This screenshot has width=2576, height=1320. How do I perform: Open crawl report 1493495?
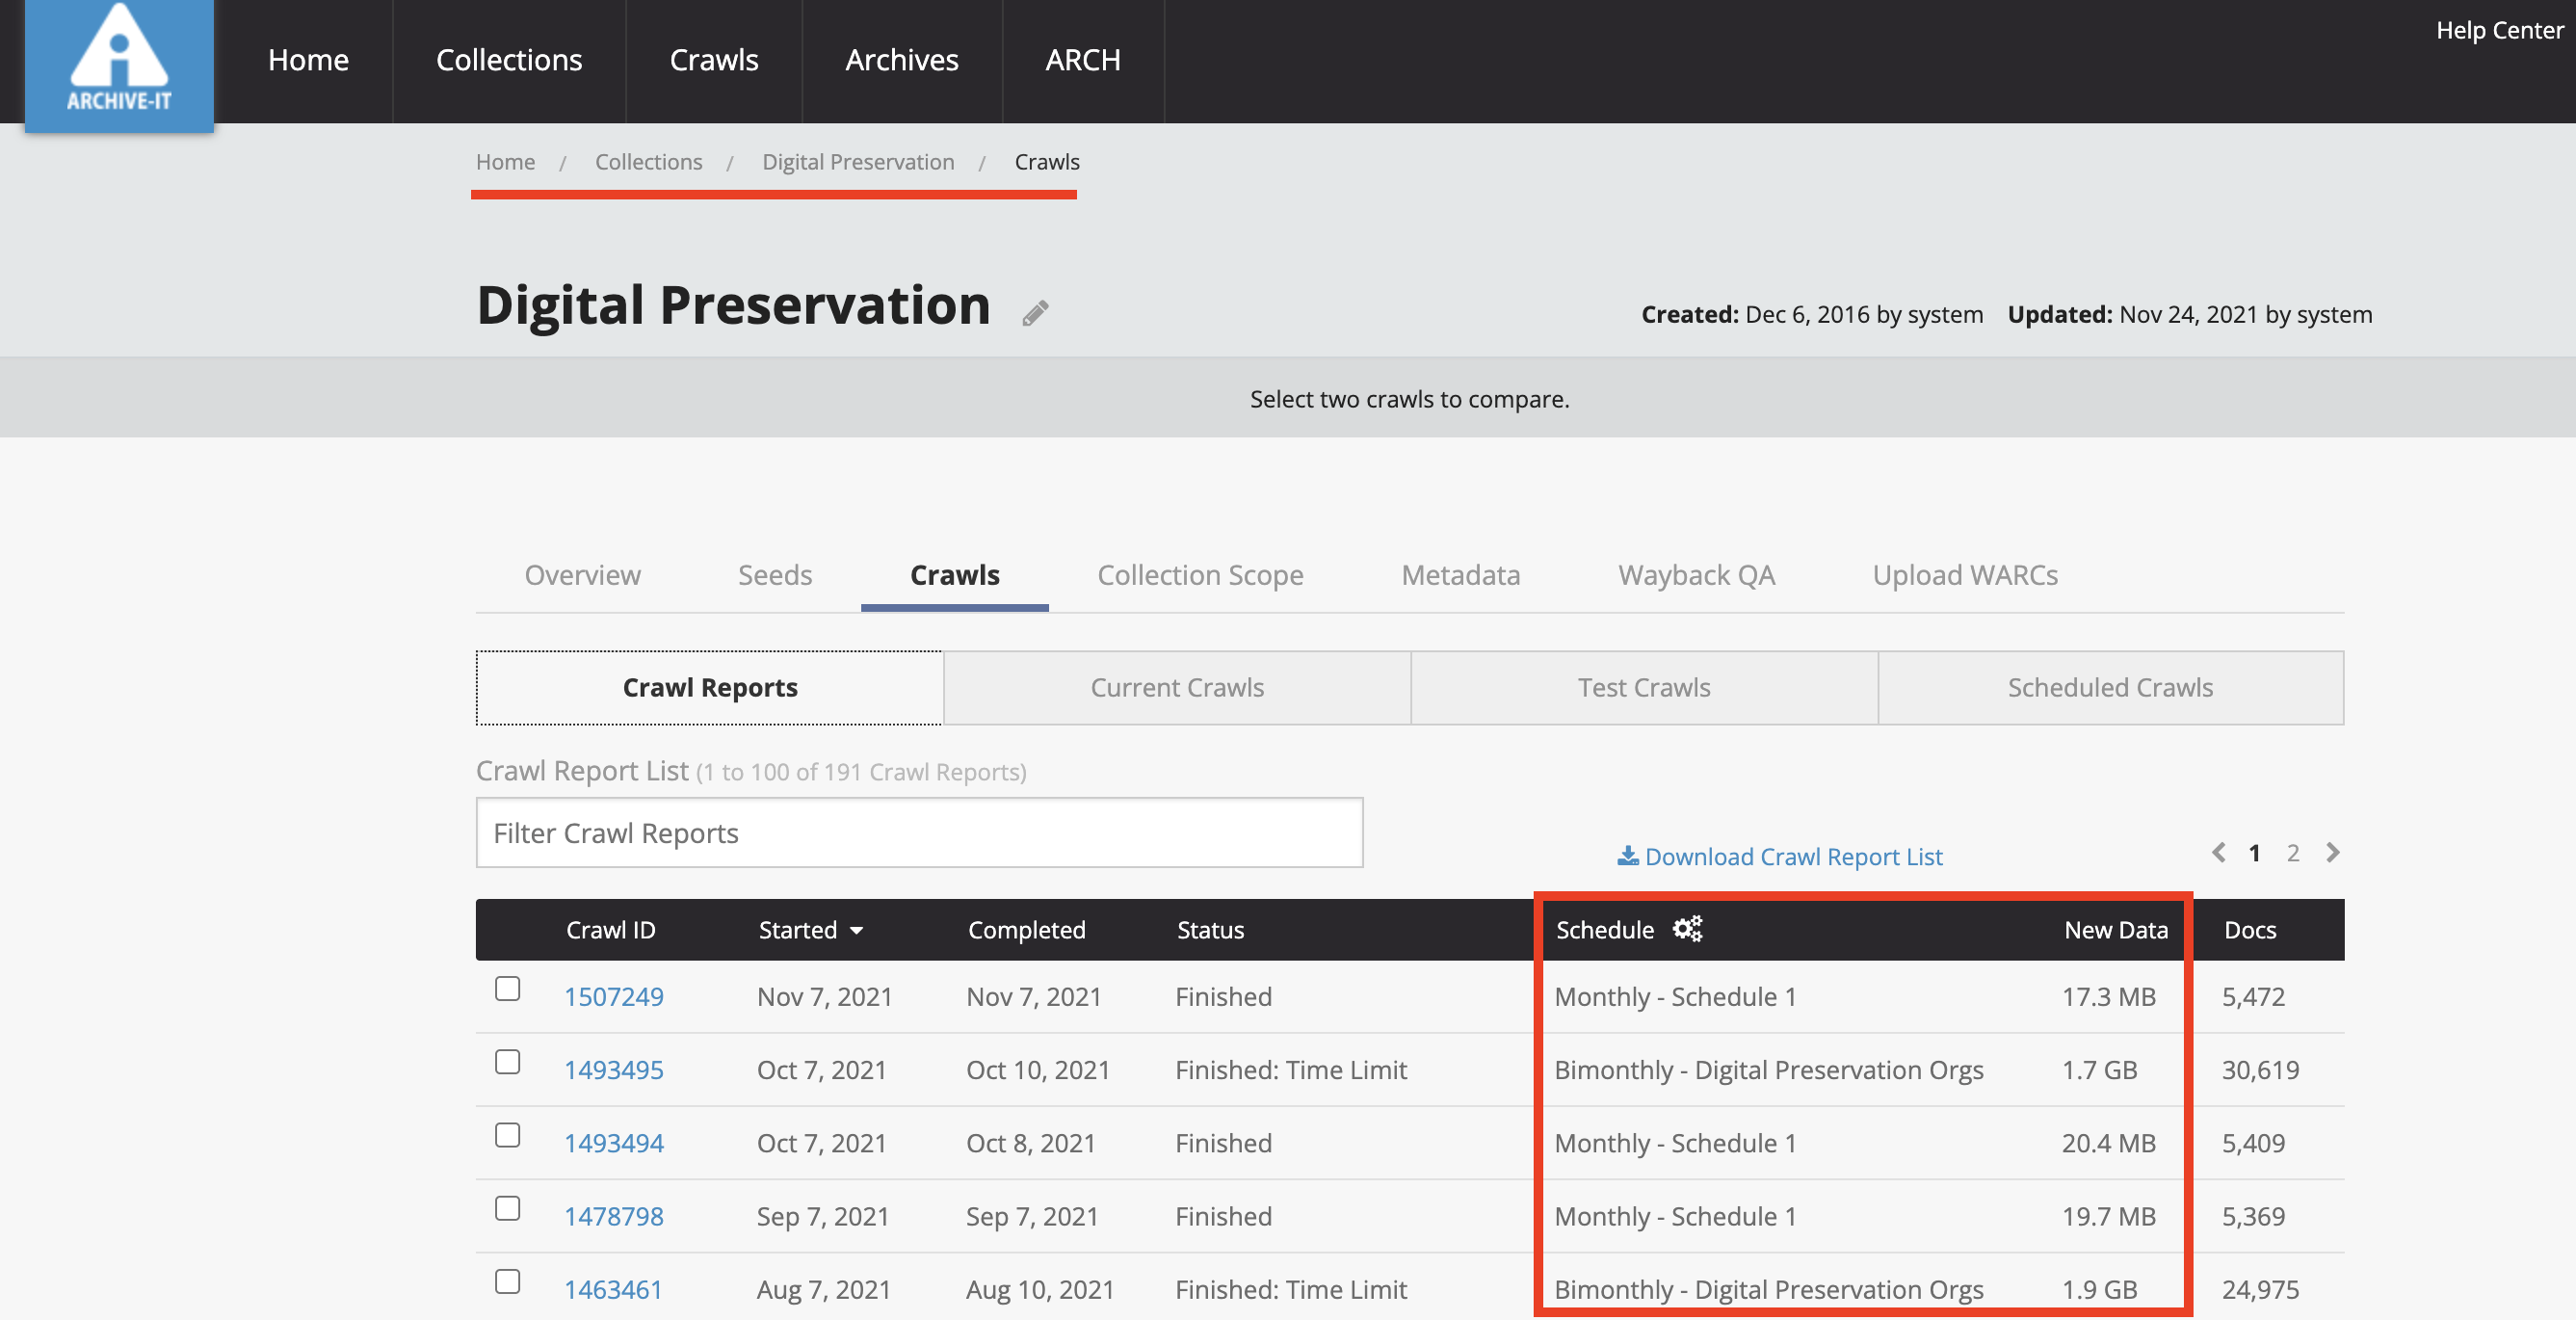click(x=613, y=1070)
